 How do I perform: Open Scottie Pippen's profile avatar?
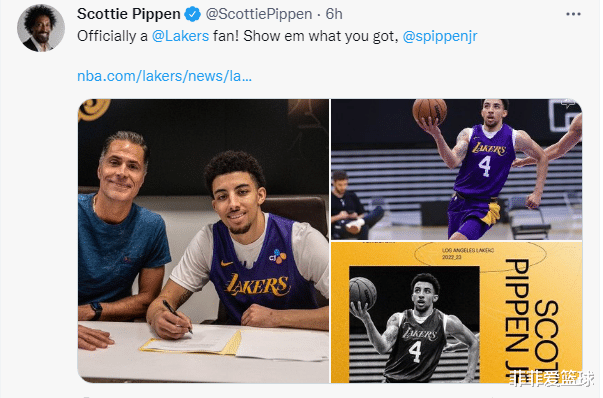41,28
